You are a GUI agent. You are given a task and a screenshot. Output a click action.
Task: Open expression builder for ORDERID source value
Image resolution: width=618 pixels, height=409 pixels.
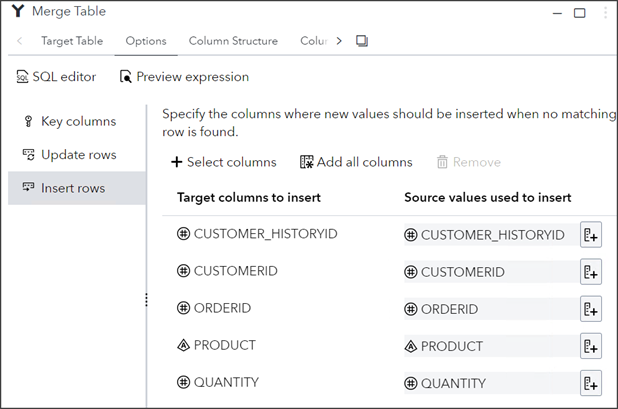591,309
